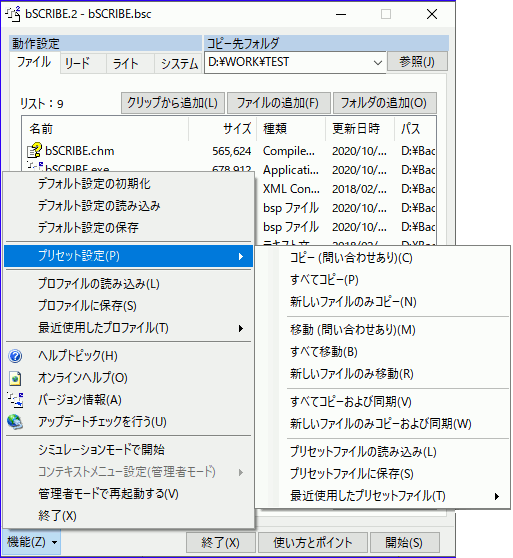Click クリップから追加(L) button
The width and height of the screenshot is (513, 558).
click(x=173, y=103)
